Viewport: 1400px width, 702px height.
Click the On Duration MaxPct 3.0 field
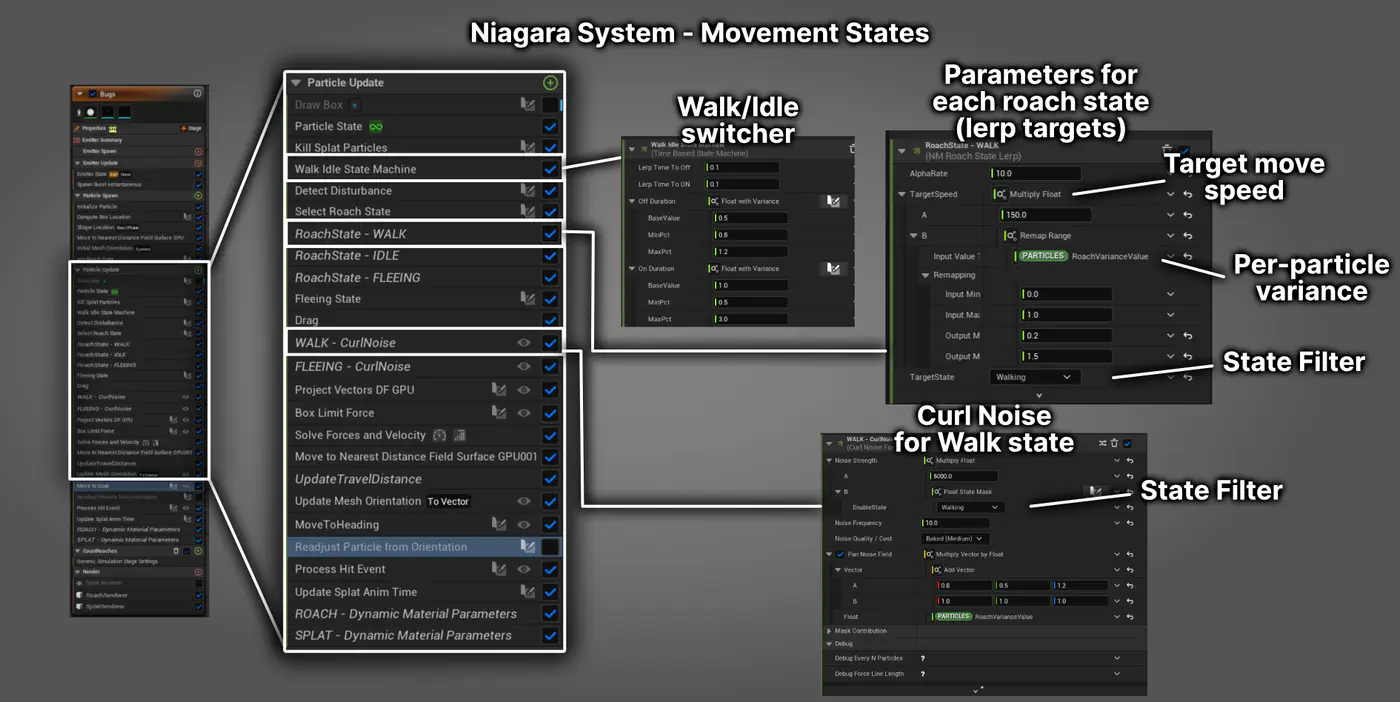point(751,319)
